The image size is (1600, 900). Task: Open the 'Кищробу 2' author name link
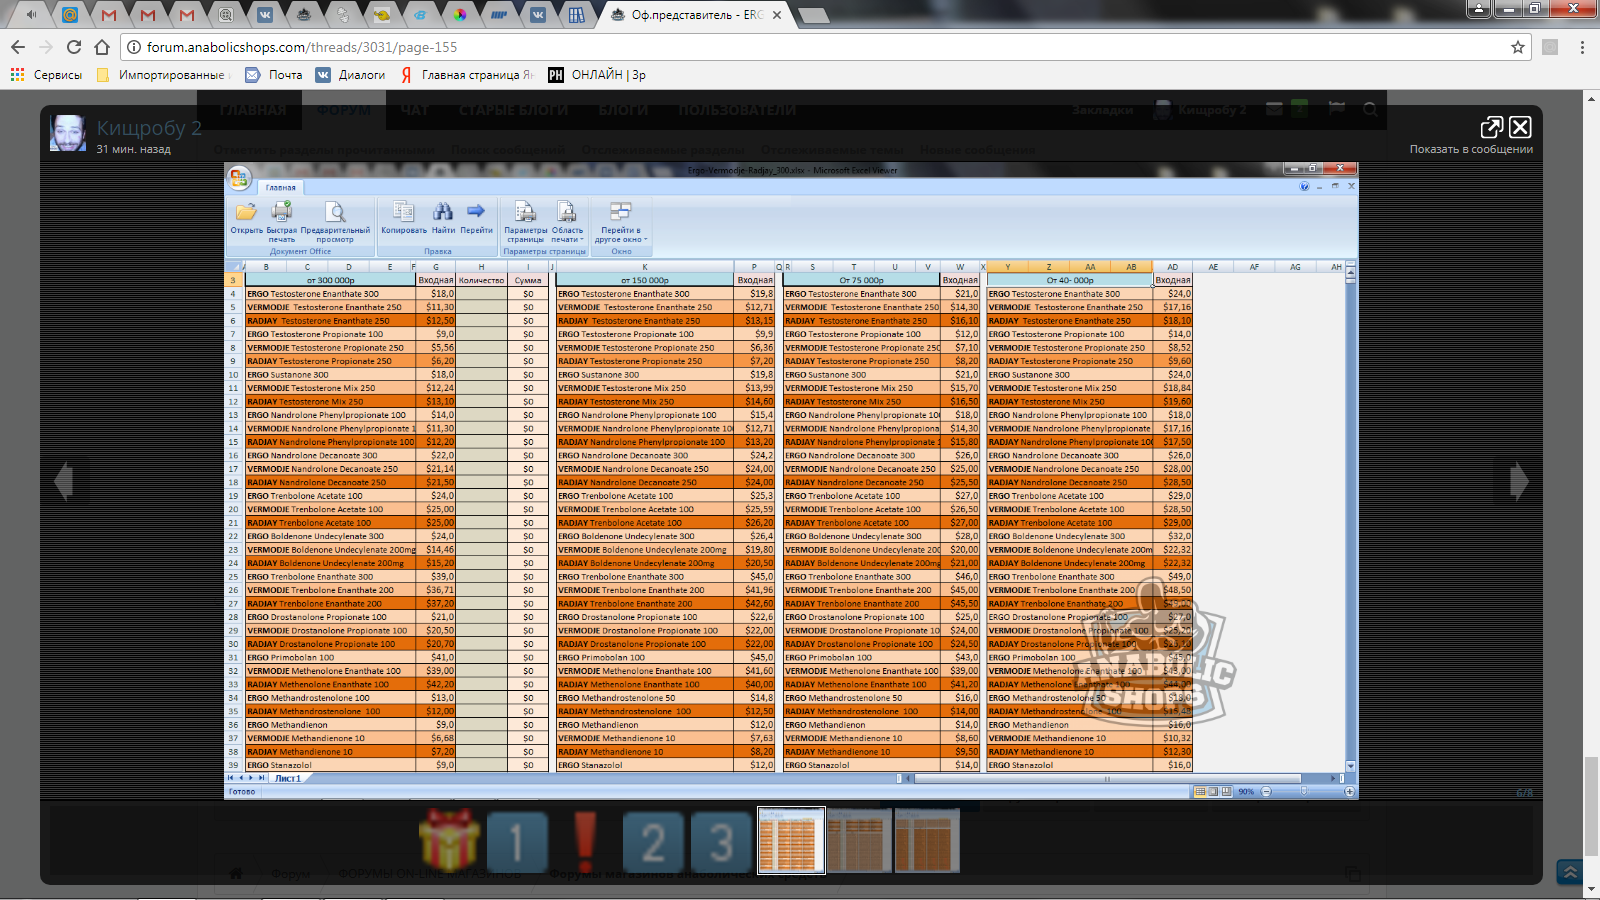pos(149,128)
